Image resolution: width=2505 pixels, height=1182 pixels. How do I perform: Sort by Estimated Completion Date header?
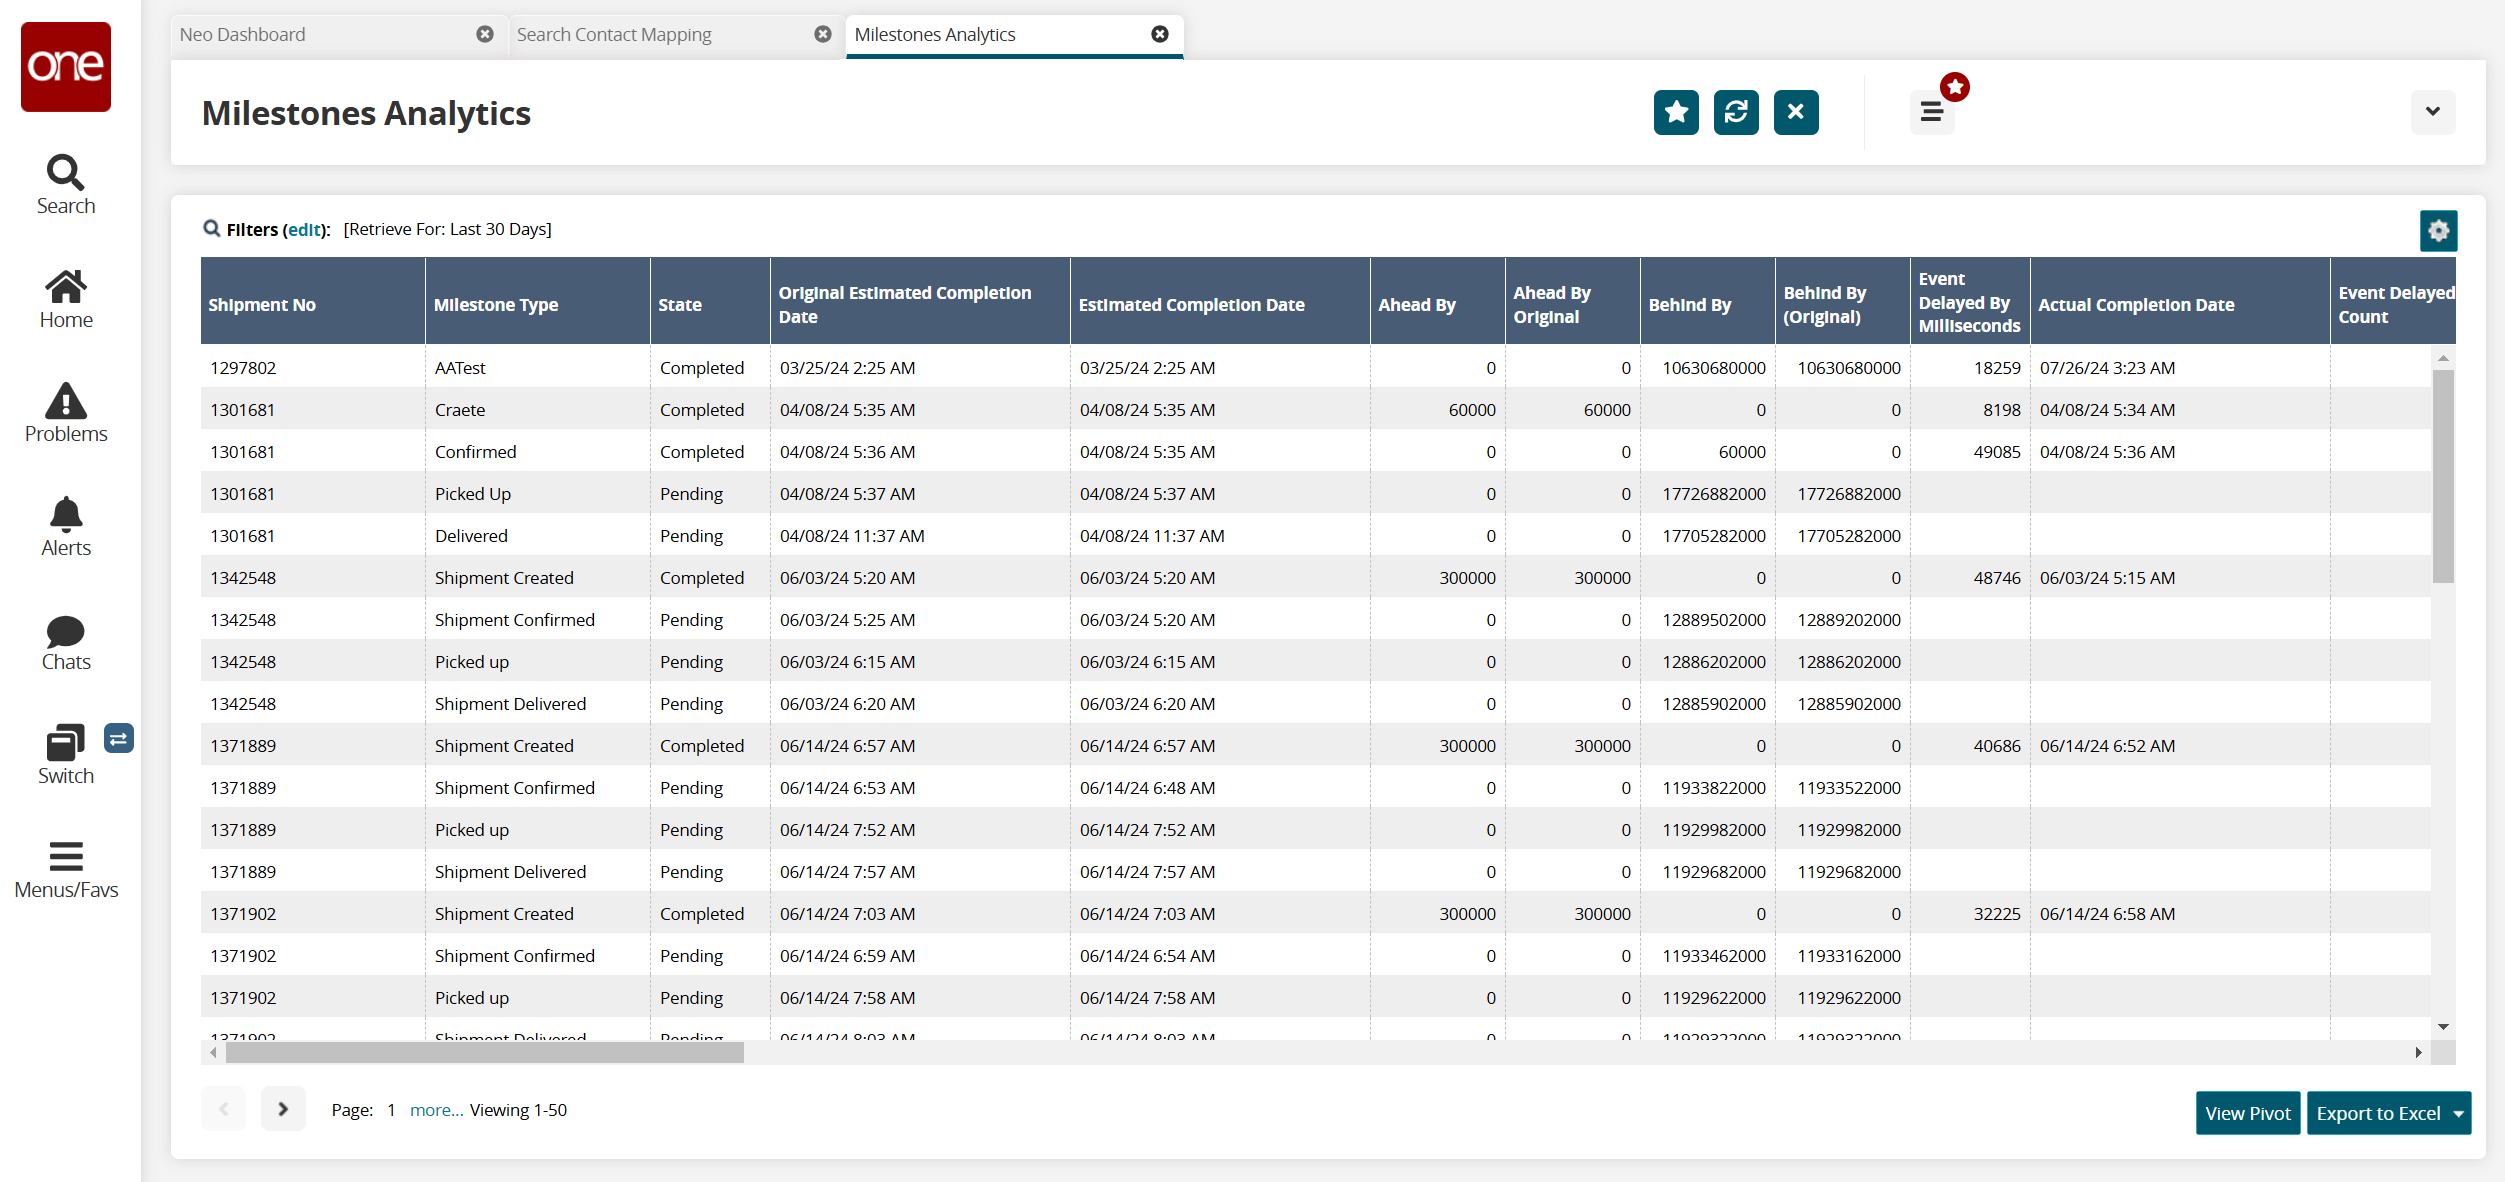pyautogui.click(x=1220, y=302)
